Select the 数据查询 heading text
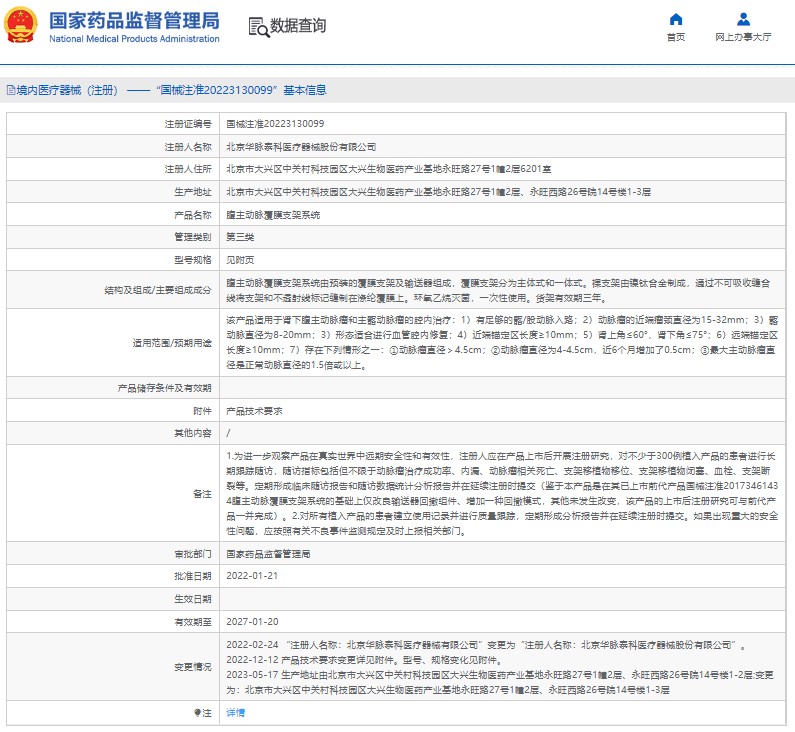The height and width of the screenshot is (732, 795). [x=298, y=26]
